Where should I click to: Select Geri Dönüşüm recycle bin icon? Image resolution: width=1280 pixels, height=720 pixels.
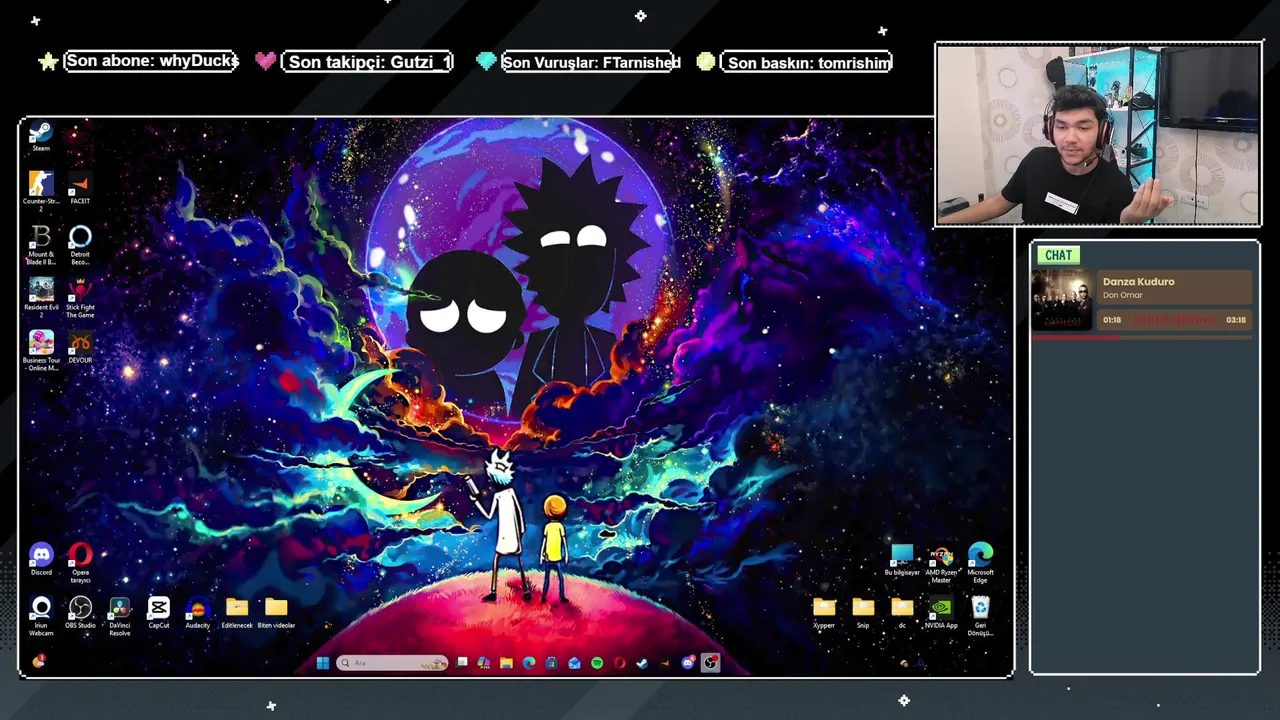pyautogui.click(x=980, y=617)
